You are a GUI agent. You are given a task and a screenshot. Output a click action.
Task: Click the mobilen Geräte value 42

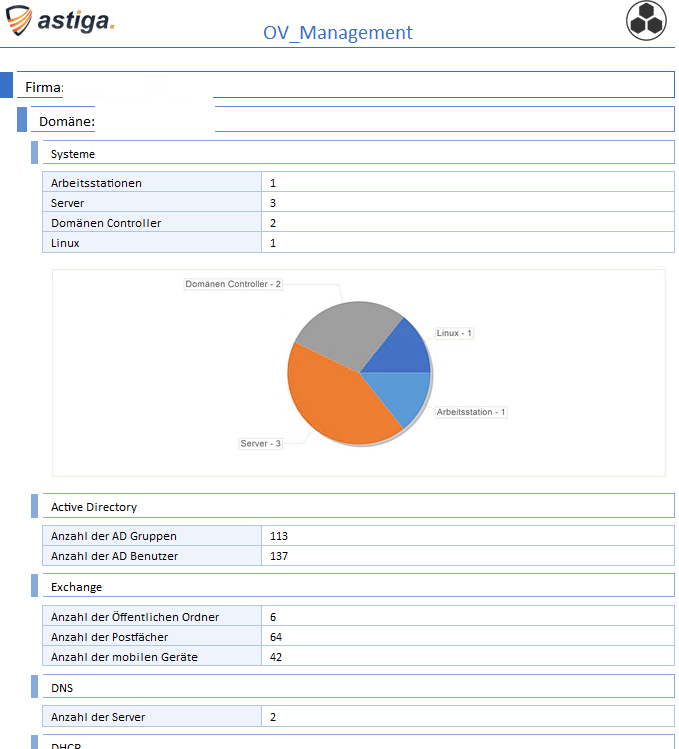coord(276,657)
